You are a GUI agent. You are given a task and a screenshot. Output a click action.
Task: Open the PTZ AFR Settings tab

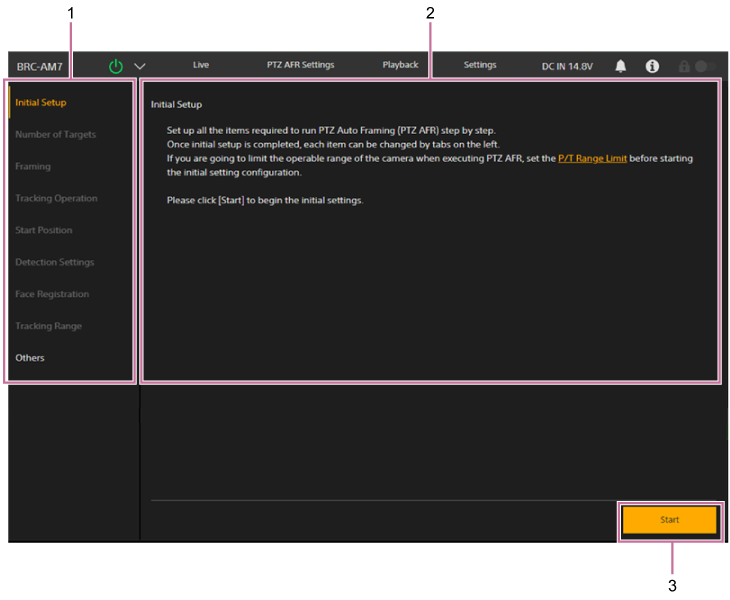300,65
